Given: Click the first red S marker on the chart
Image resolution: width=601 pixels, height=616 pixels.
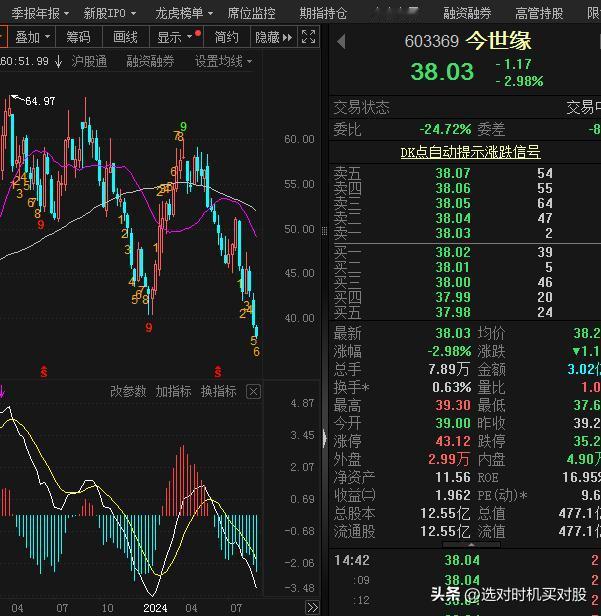Looking at the screenshot, I should point(44,371).
